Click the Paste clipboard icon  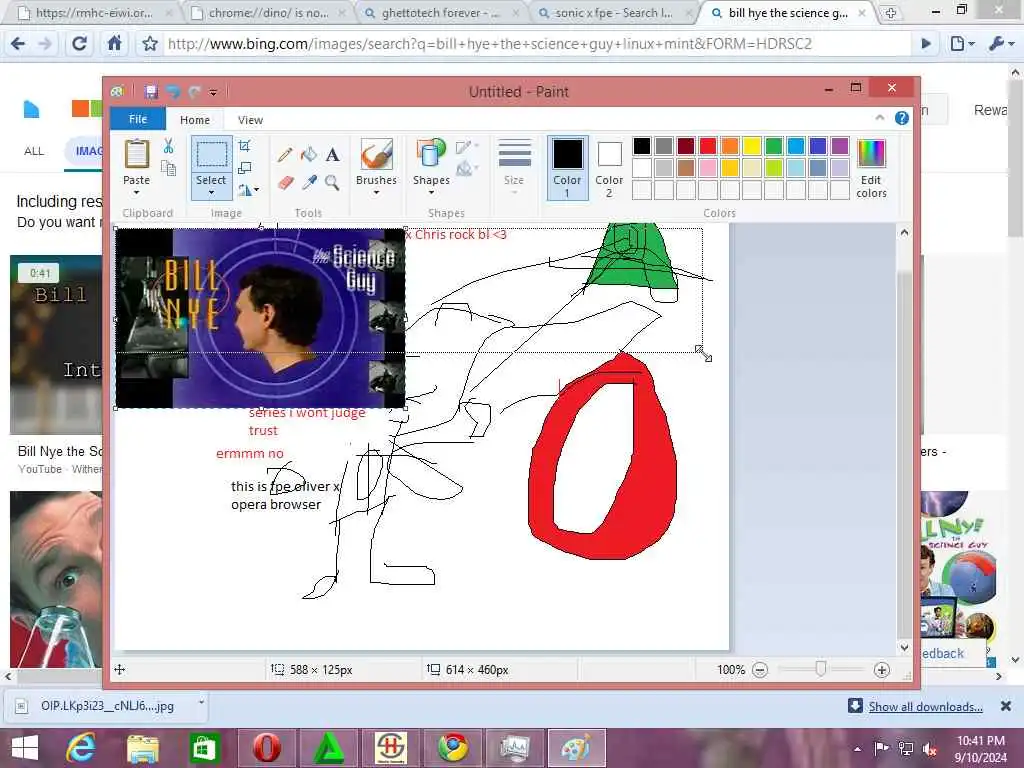(136, 155)
